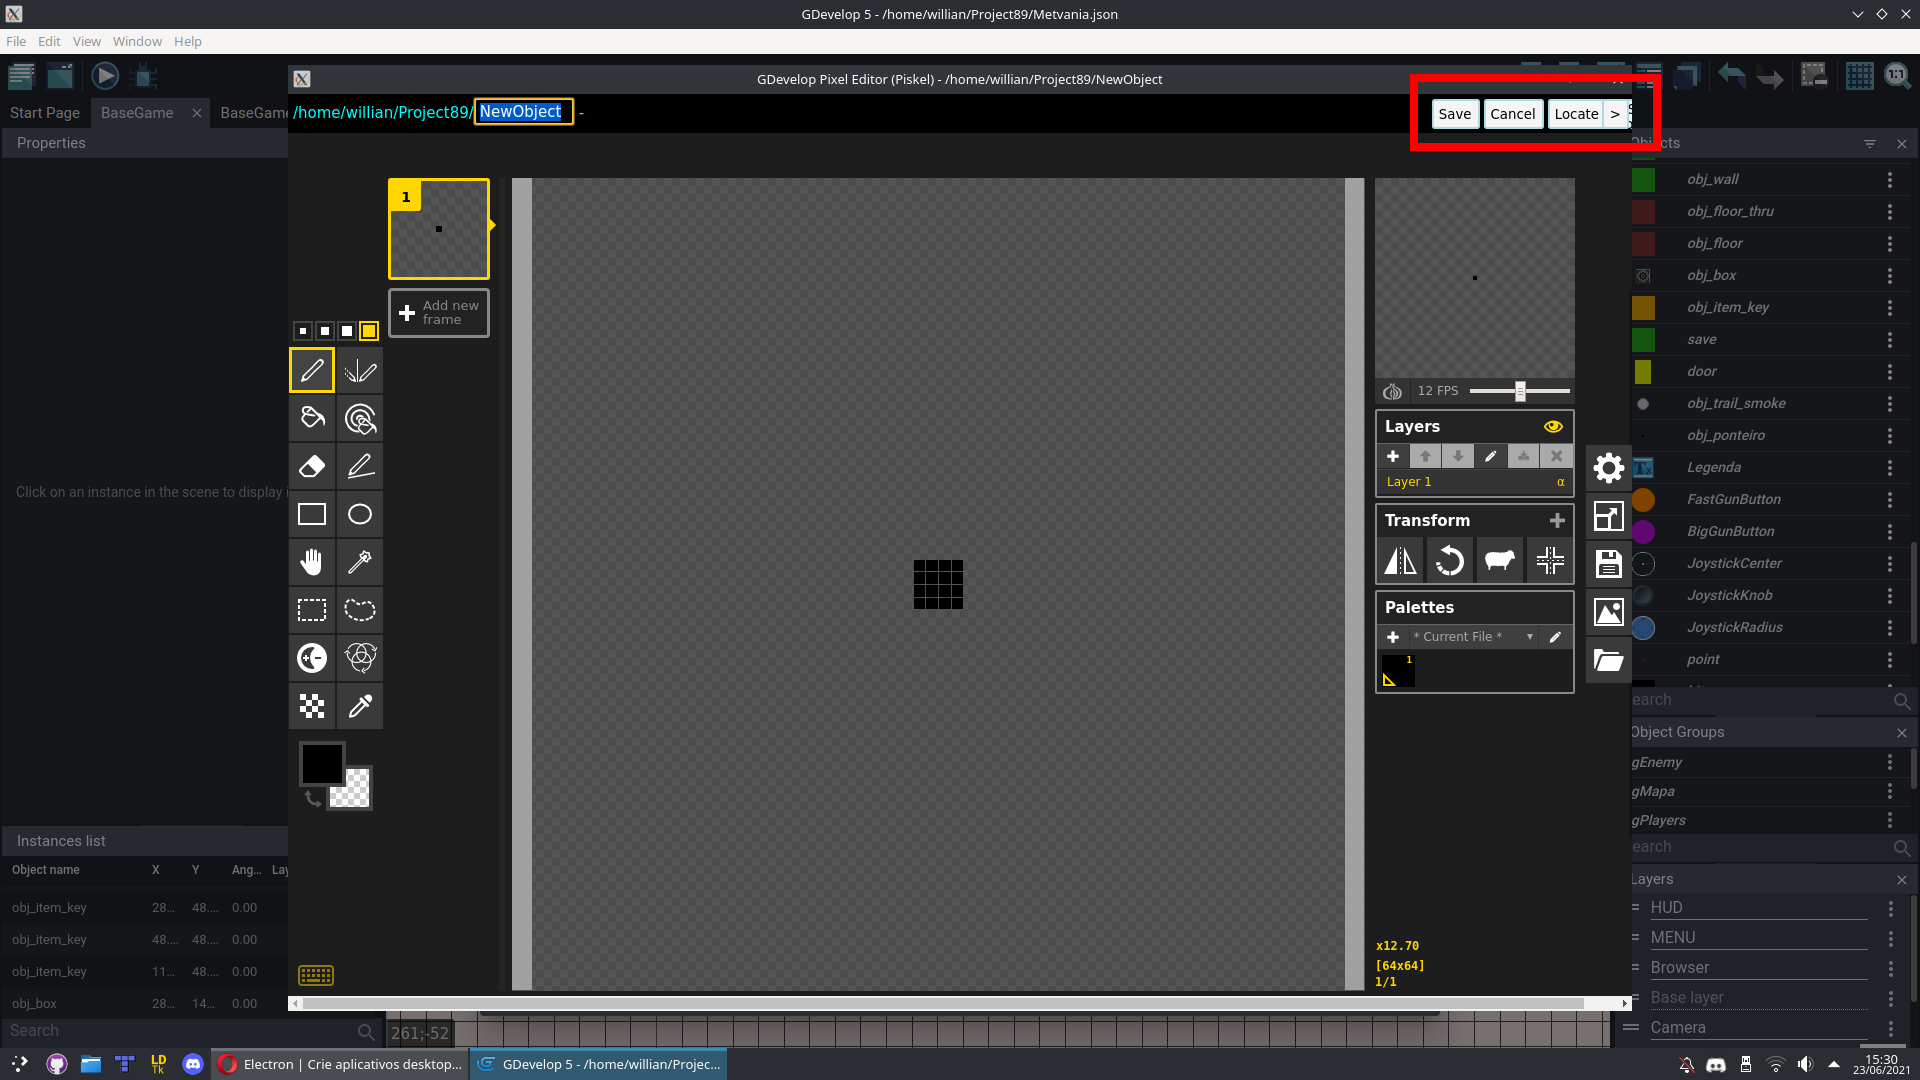The width and height of the screenshot is (1920, 1080).
Task: Click Add new frame button
Action: coord(439,313)
